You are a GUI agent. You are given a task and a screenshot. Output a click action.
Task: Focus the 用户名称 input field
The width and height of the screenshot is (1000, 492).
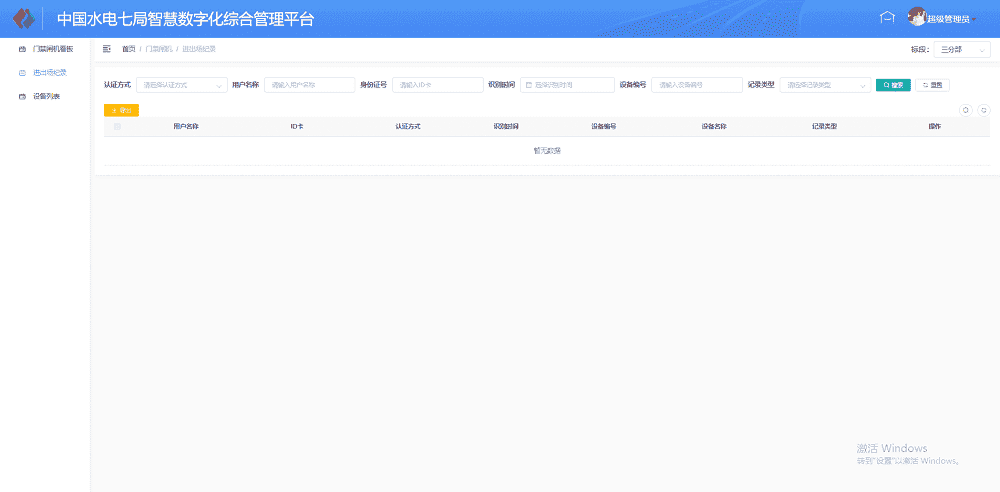309,85
